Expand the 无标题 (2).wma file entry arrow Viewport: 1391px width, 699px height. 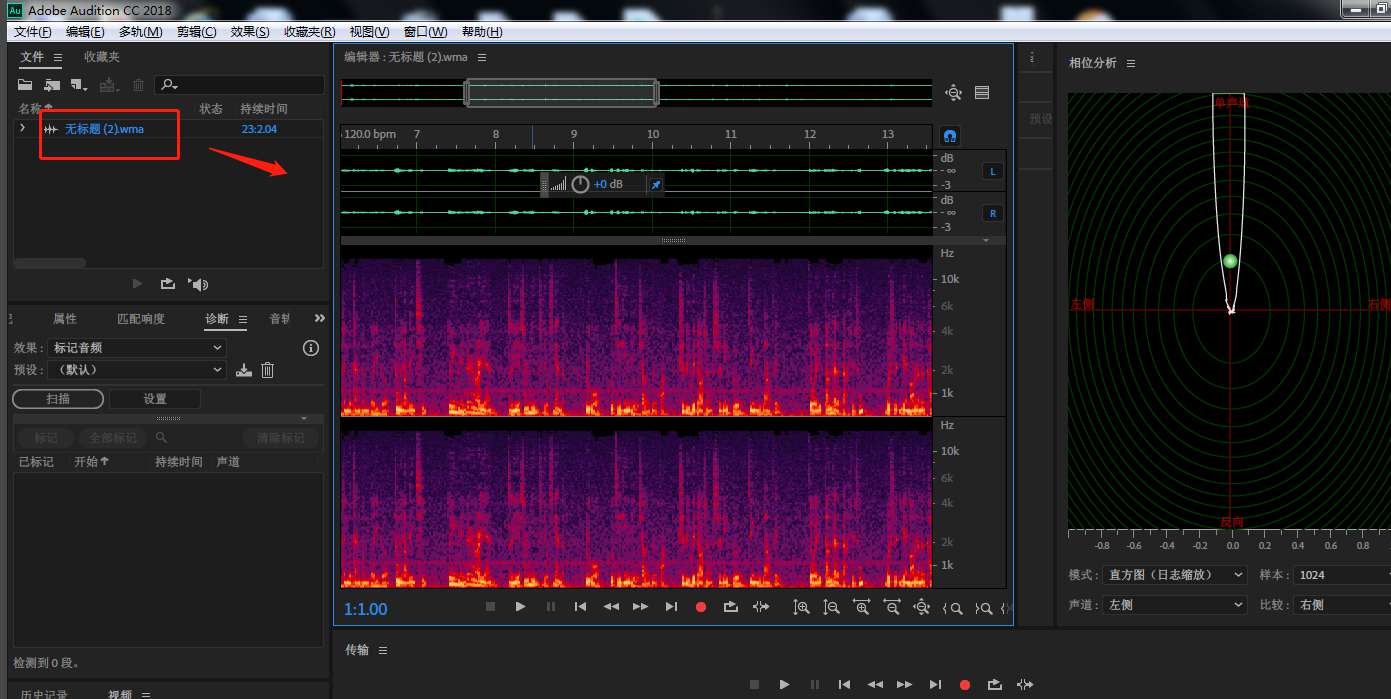23,128
